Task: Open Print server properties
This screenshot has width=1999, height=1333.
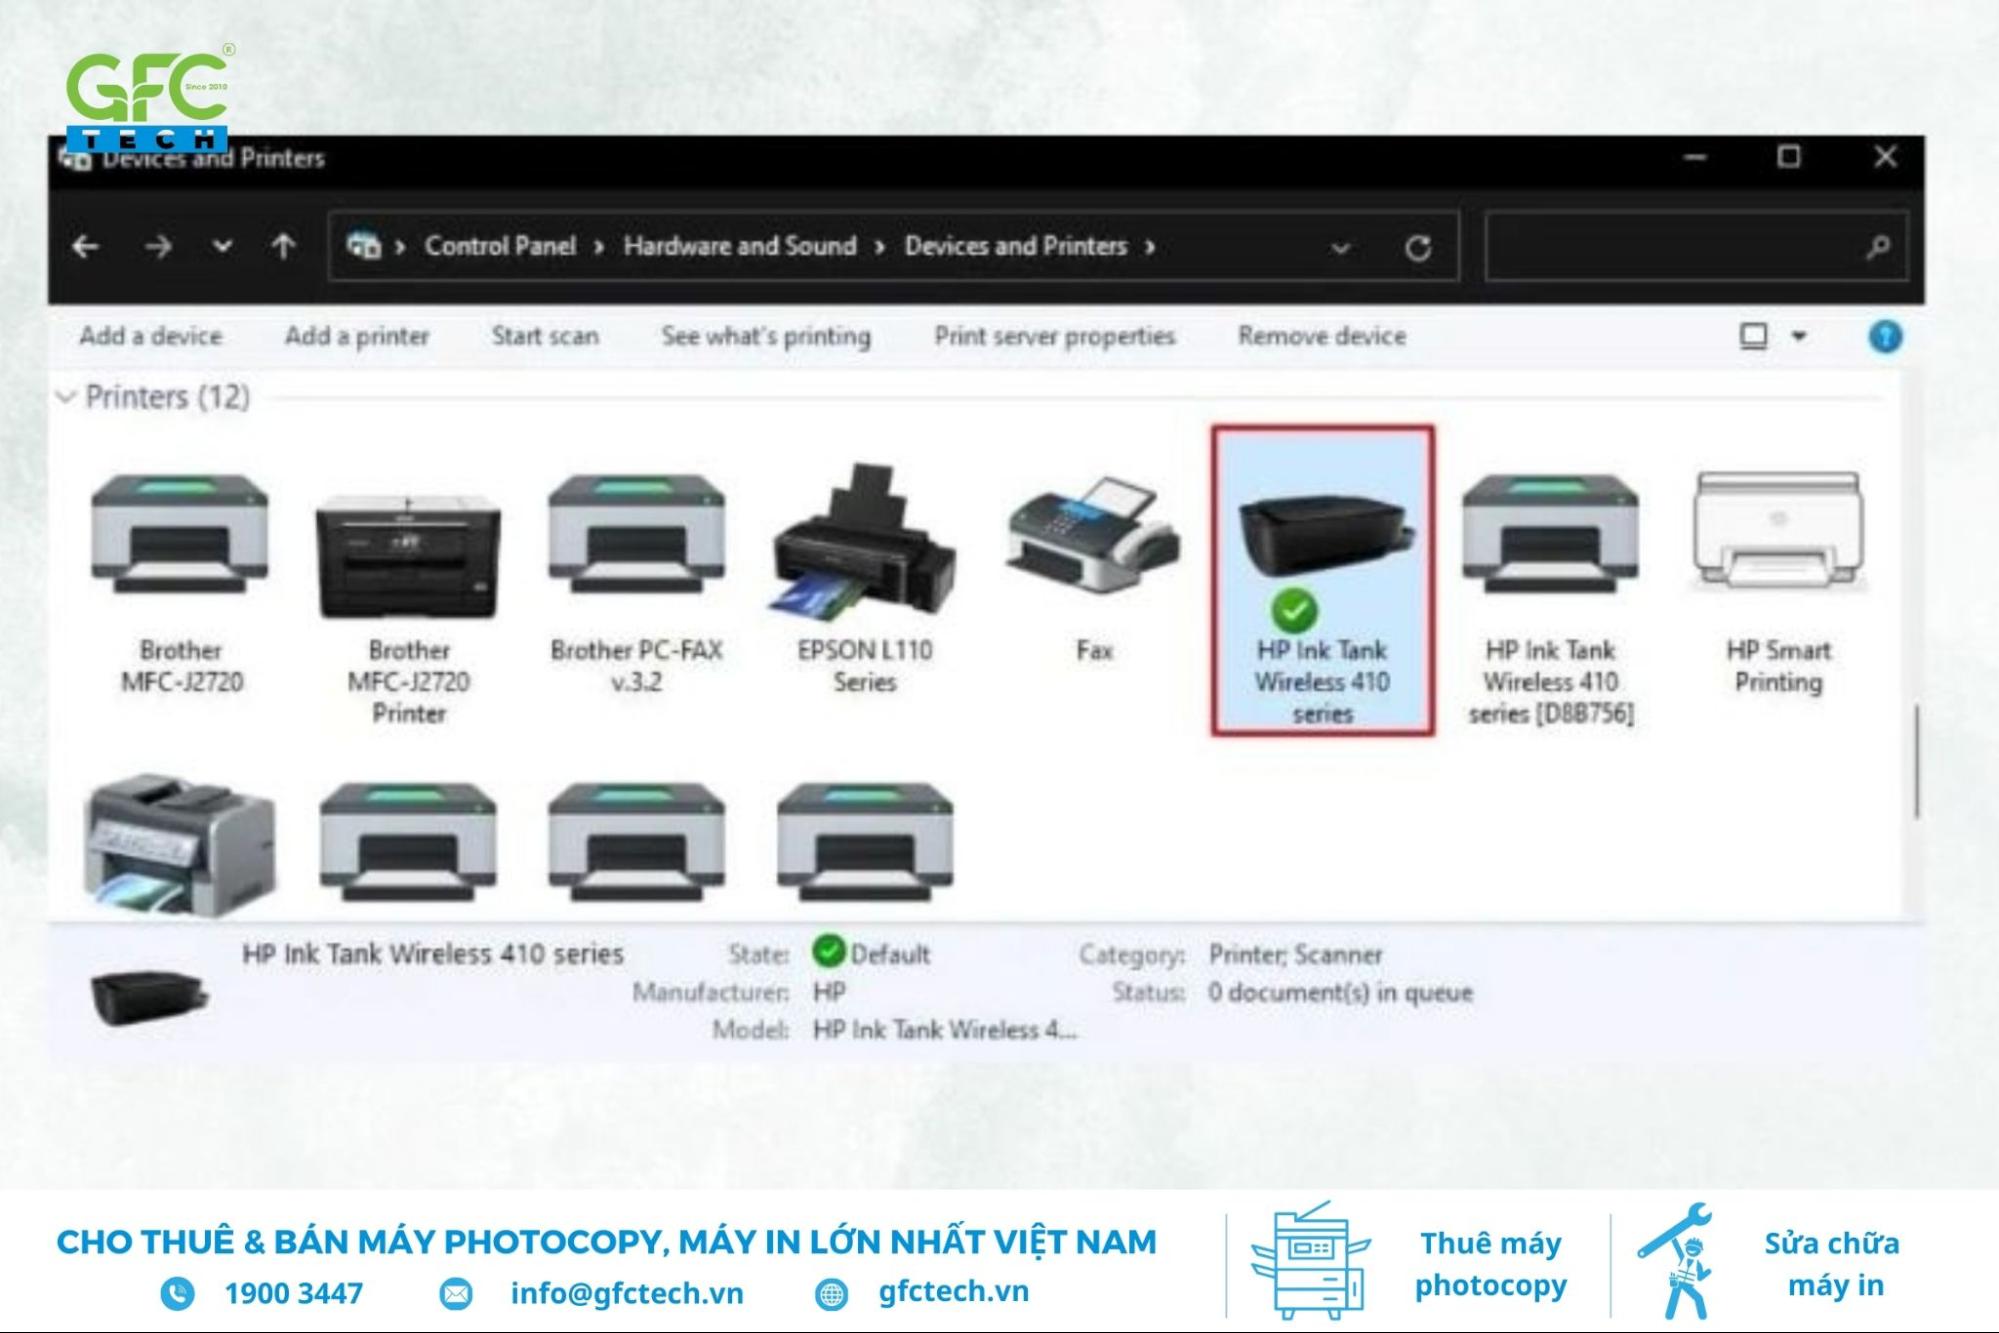Action: point(1055,337)
